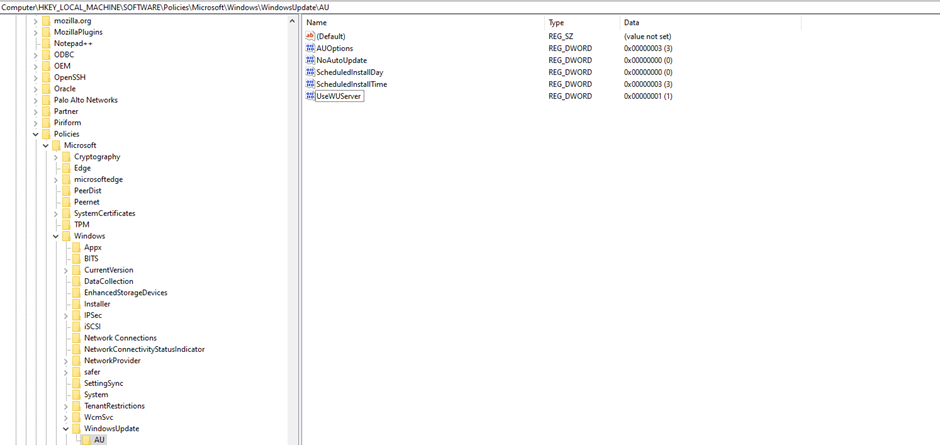Viewport: 940px width, 445px height.
Task: Select the Network Connections key
Action: coord(120,338)
